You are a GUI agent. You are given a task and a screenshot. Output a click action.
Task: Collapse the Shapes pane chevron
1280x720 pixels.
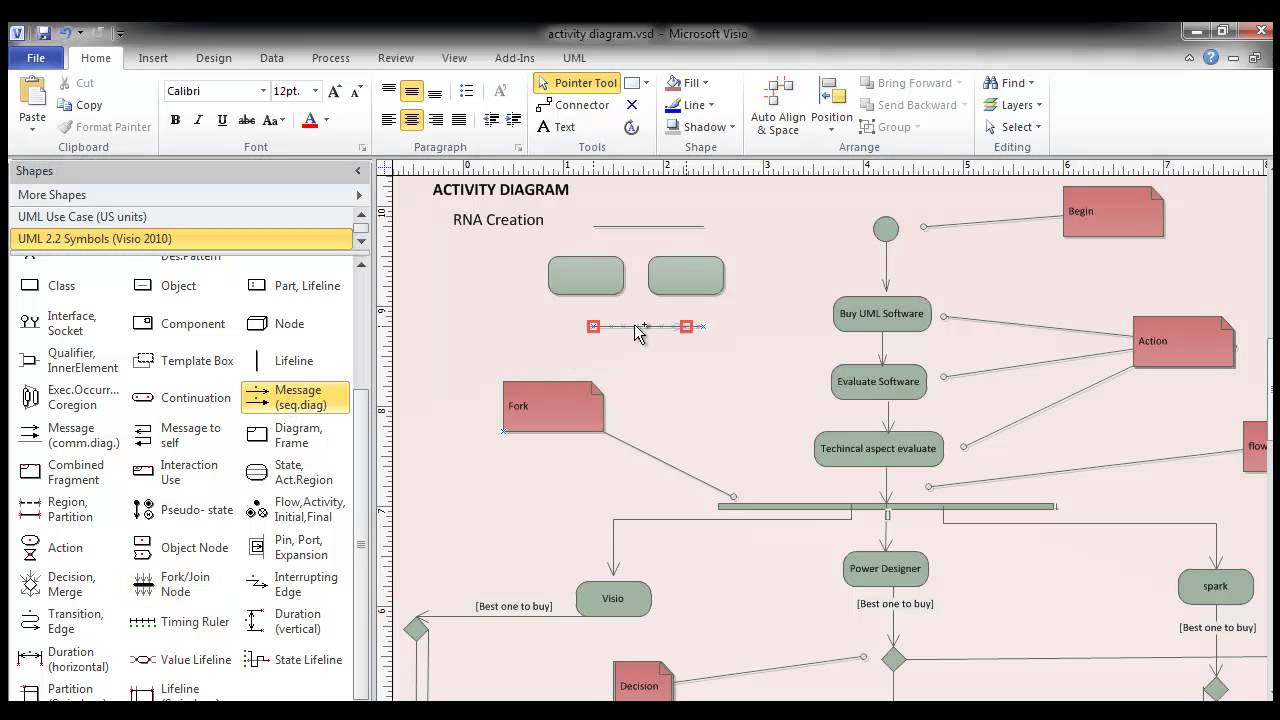[x=358, y=171]
